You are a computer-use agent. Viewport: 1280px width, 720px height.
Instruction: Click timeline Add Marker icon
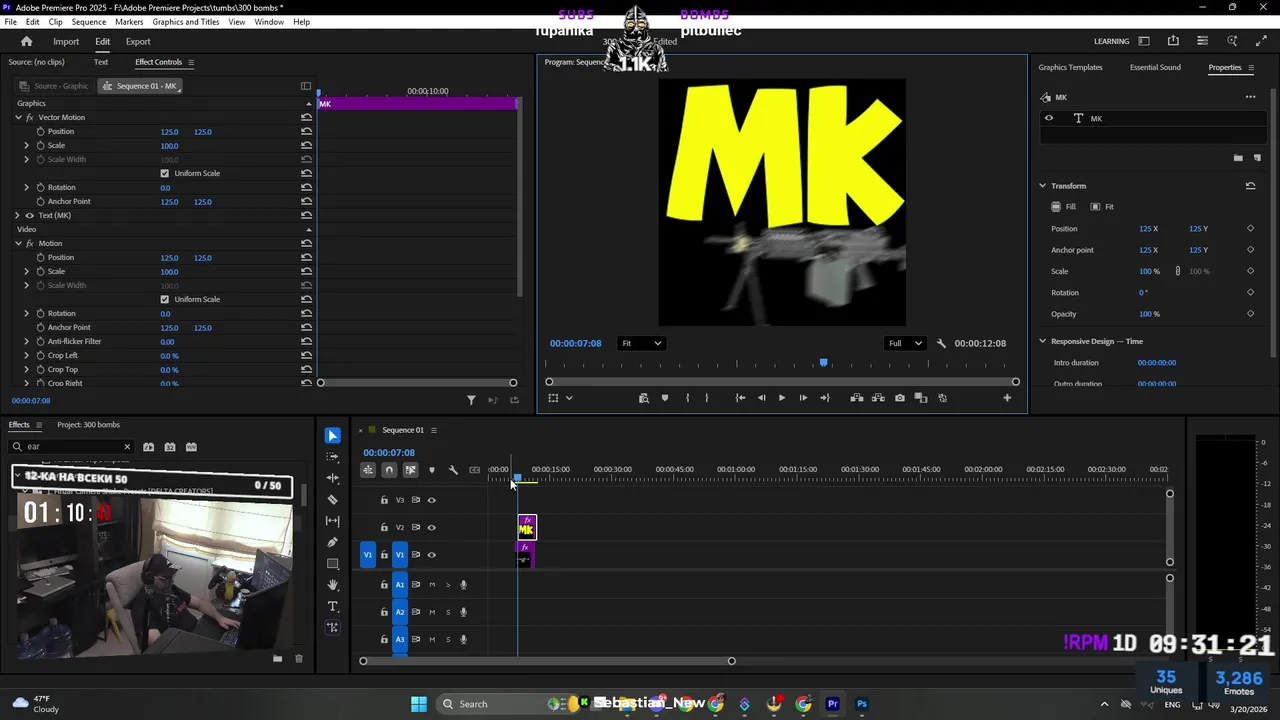point(432,470)
